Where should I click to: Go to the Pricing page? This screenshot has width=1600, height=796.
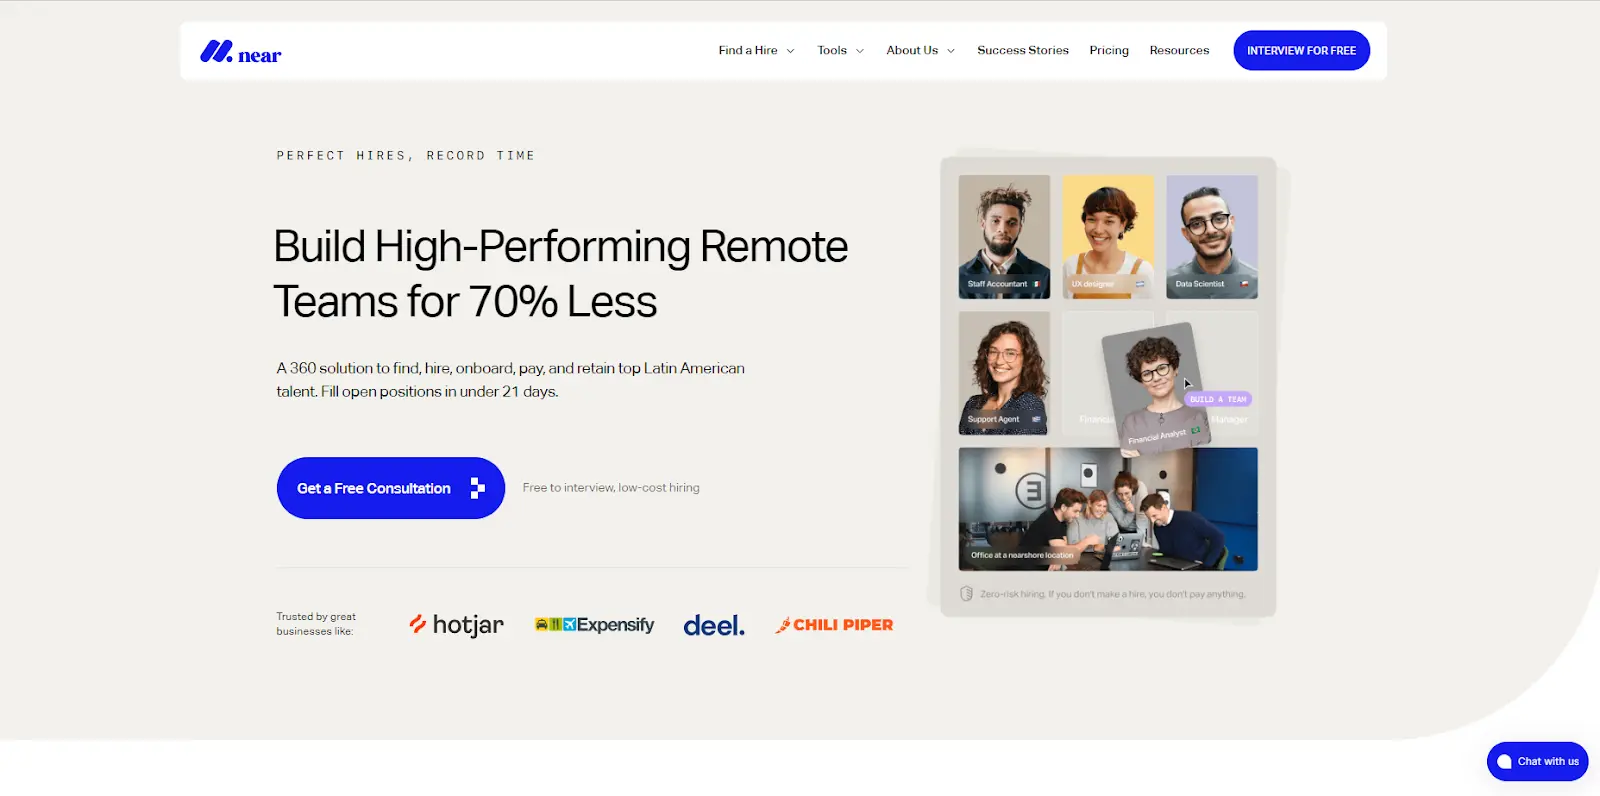[1109, 50]
